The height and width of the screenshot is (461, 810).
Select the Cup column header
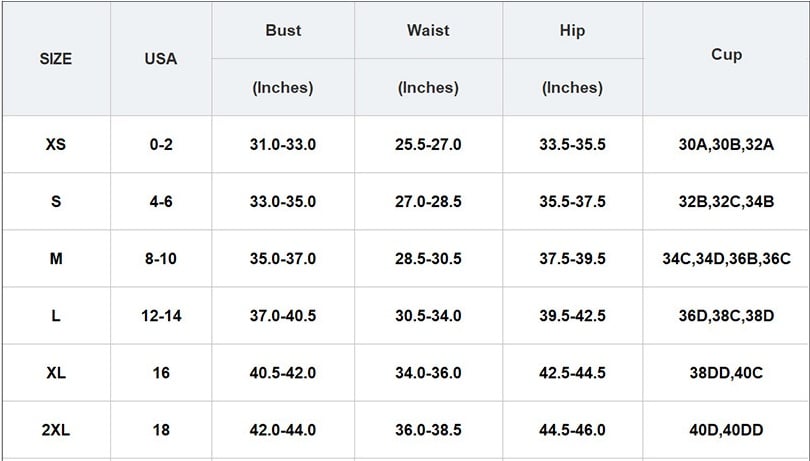tap(726, 55)
